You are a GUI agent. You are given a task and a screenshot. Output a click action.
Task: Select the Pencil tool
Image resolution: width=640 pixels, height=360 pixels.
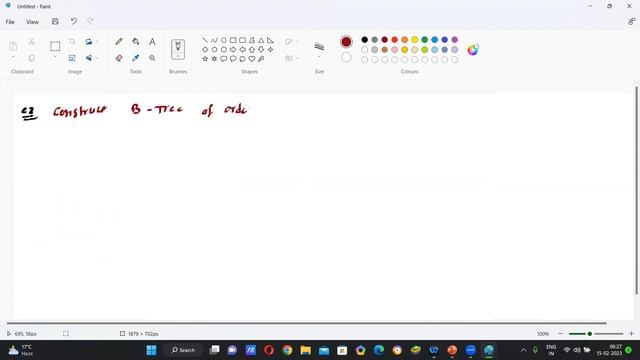(x=119, y=42)
